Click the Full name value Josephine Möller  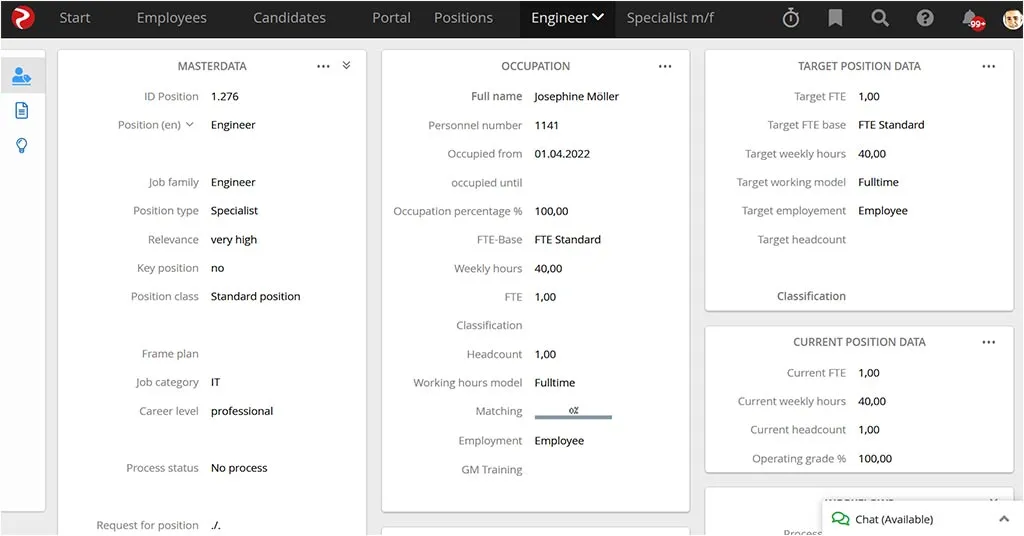[x=576, y=97]
